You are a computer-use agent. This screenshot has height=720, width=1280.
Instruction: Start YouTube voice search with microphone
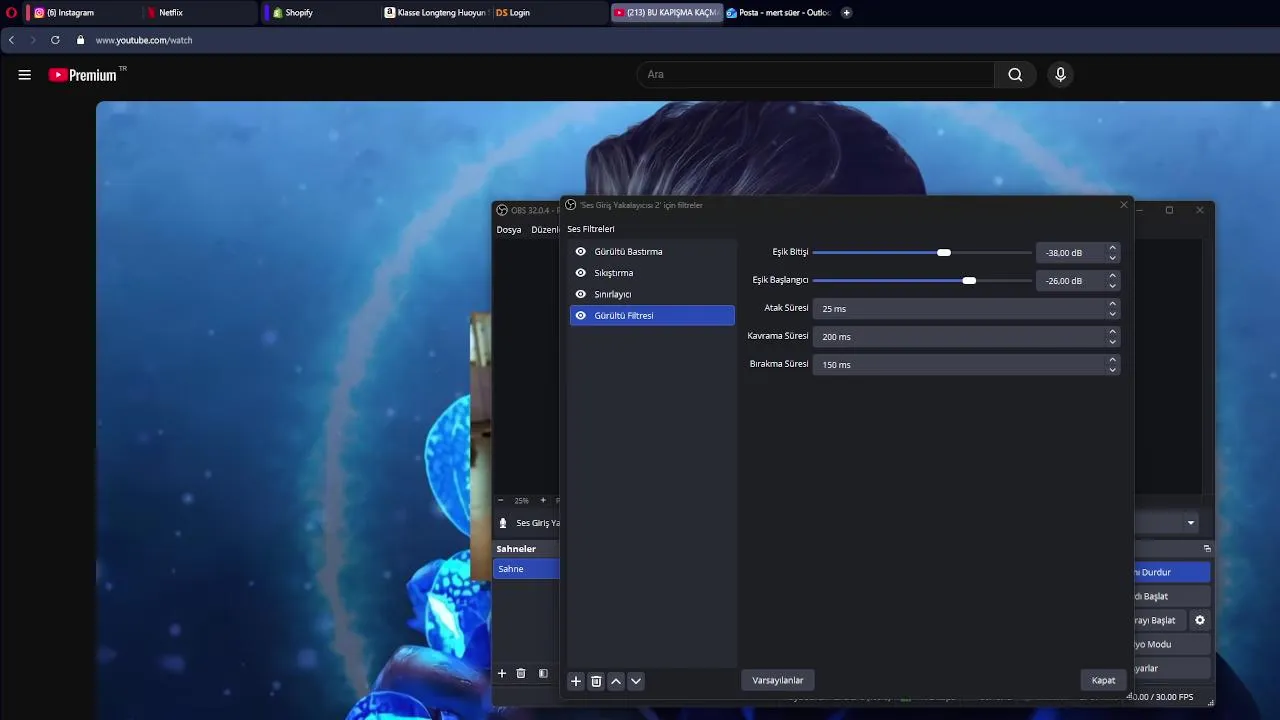(x=1061, y=75)
